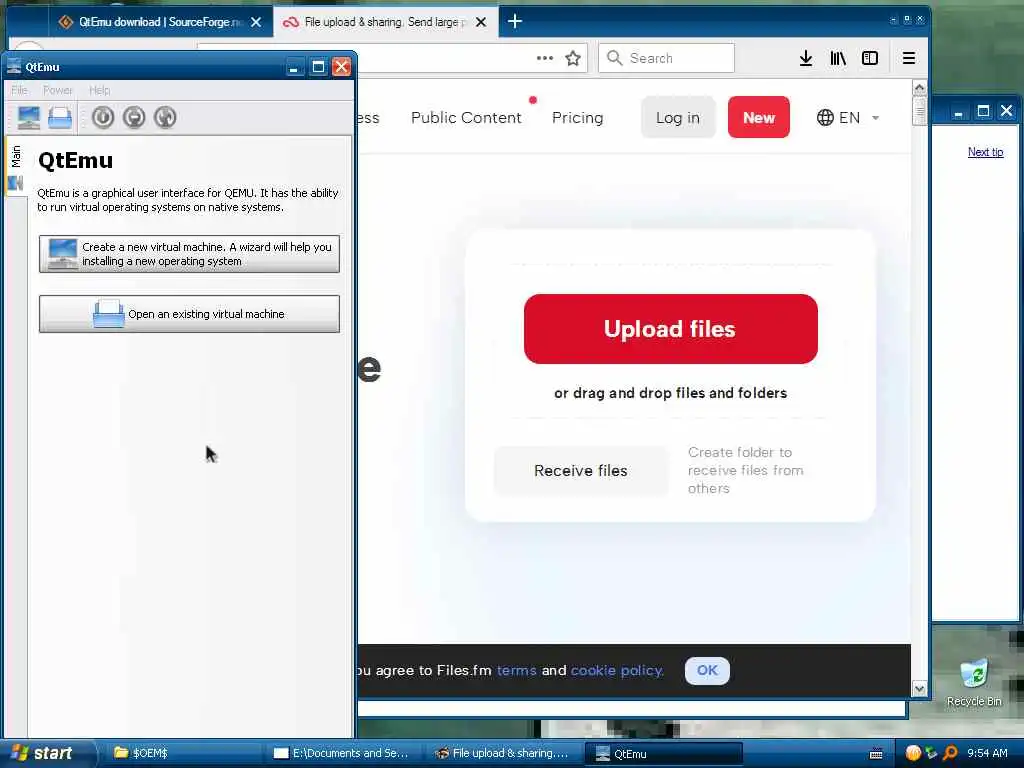Open Public Content link on Files.fm
The height and width of the screenshot is (768, 1024).
coord(466,118)
